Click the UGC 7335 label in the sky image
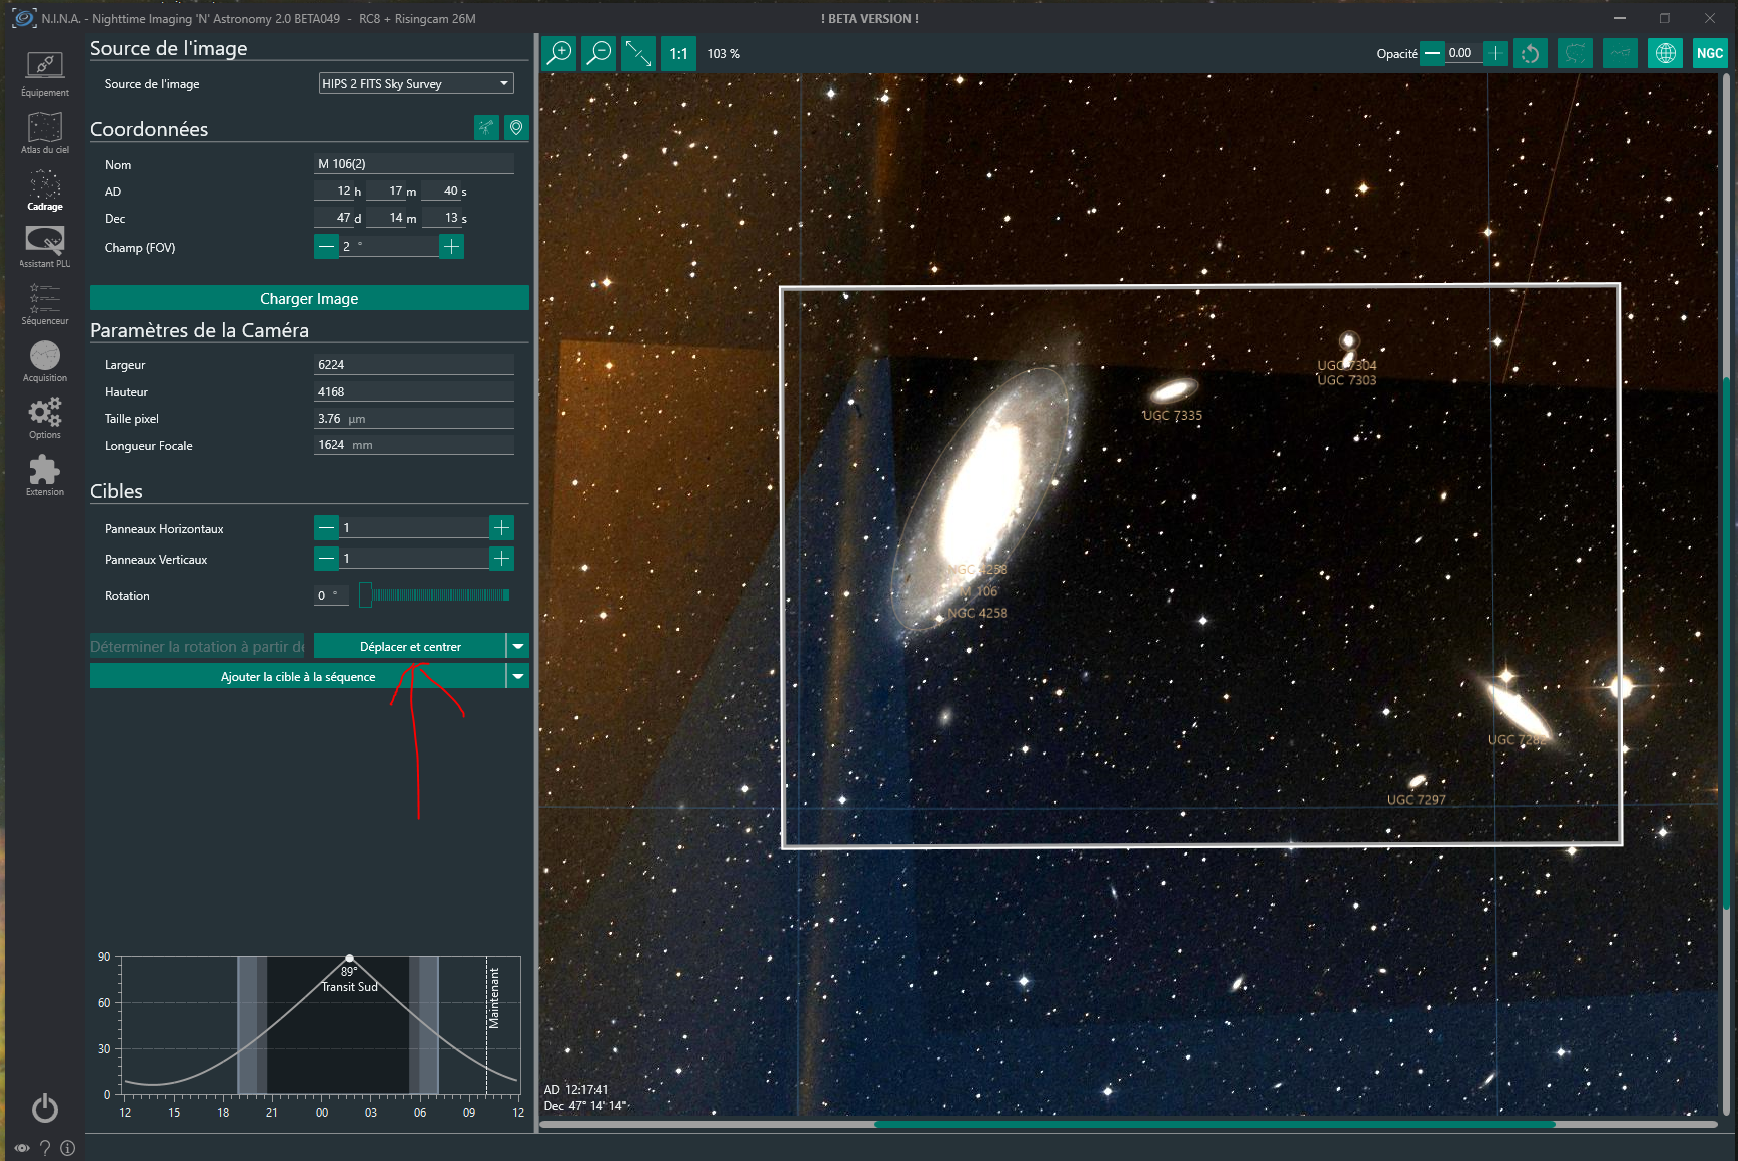 point(1172,415)
